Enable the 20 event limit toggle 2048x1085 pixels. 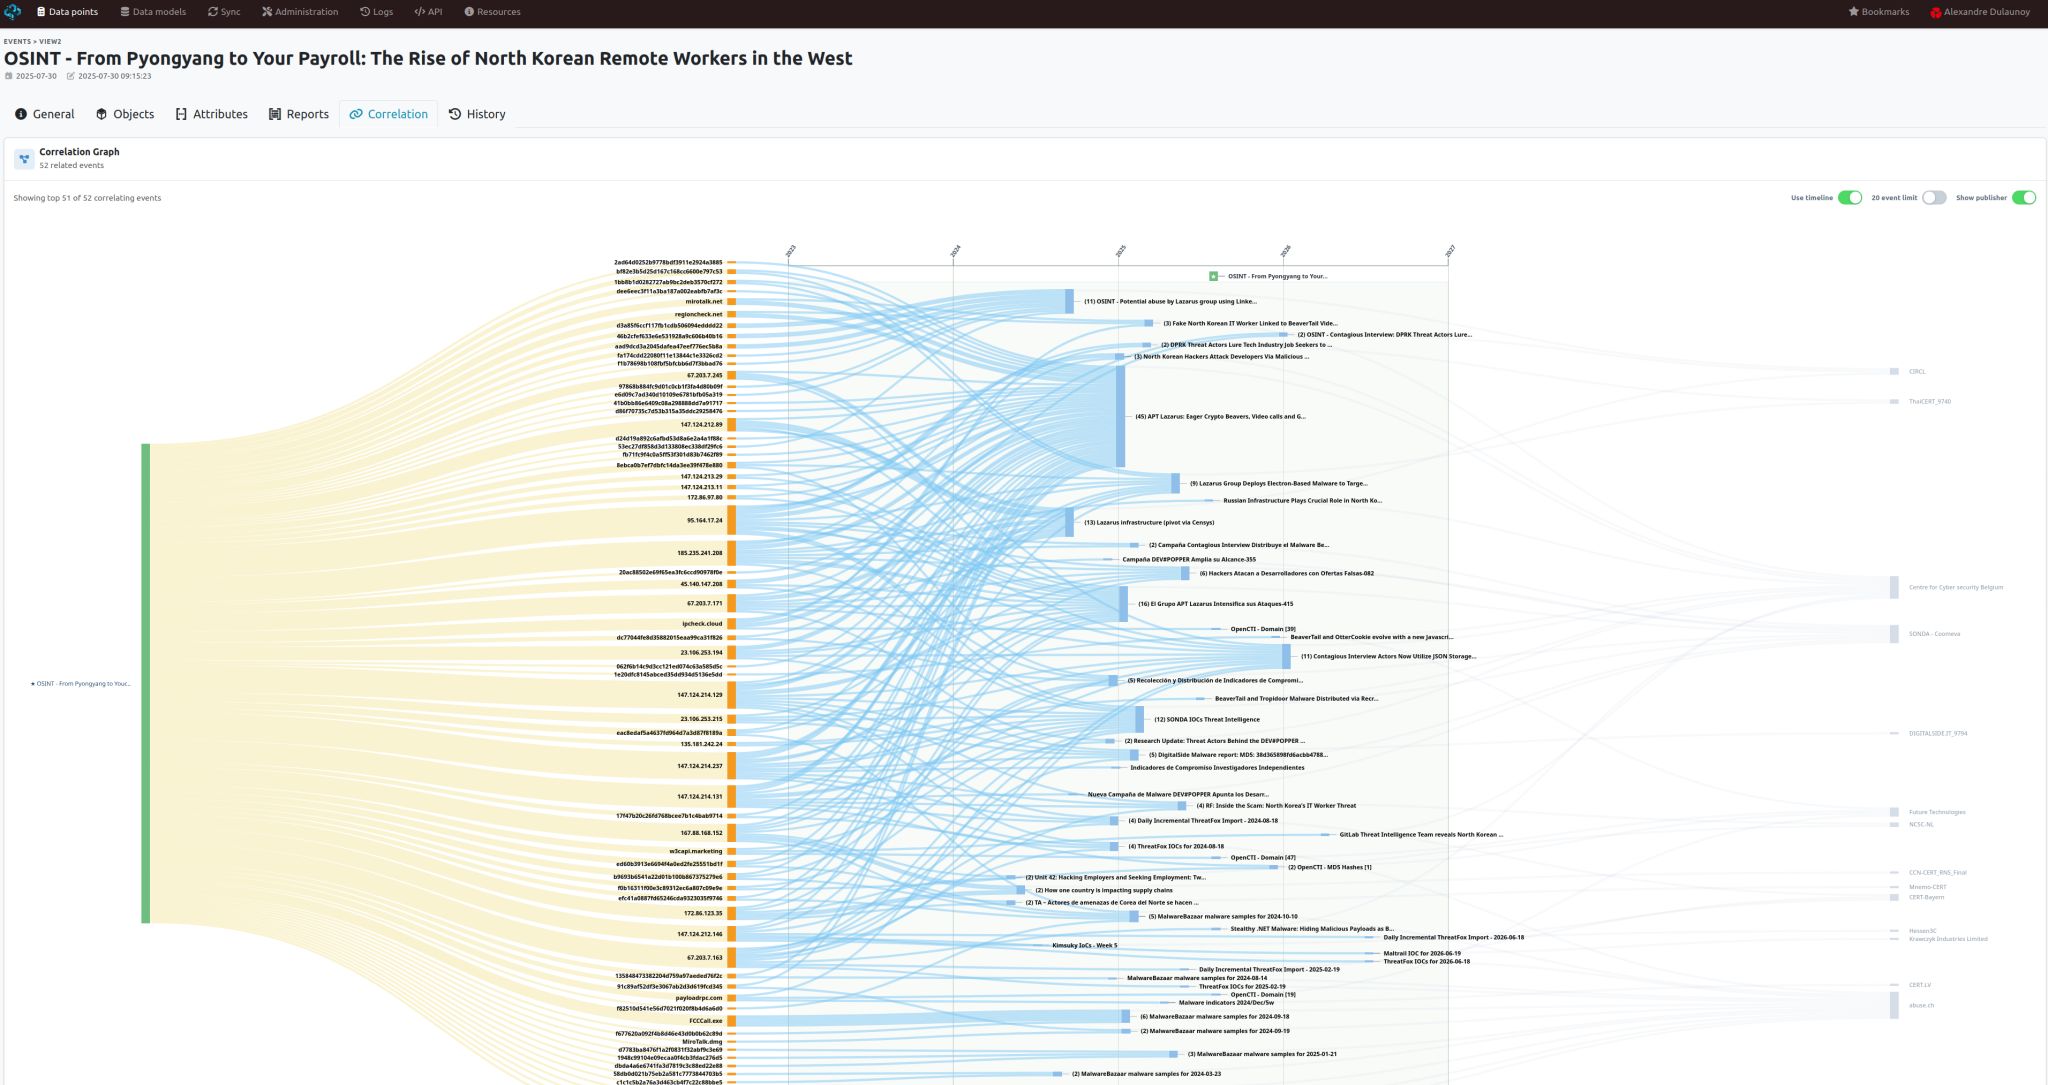(x=1934, y=198)
